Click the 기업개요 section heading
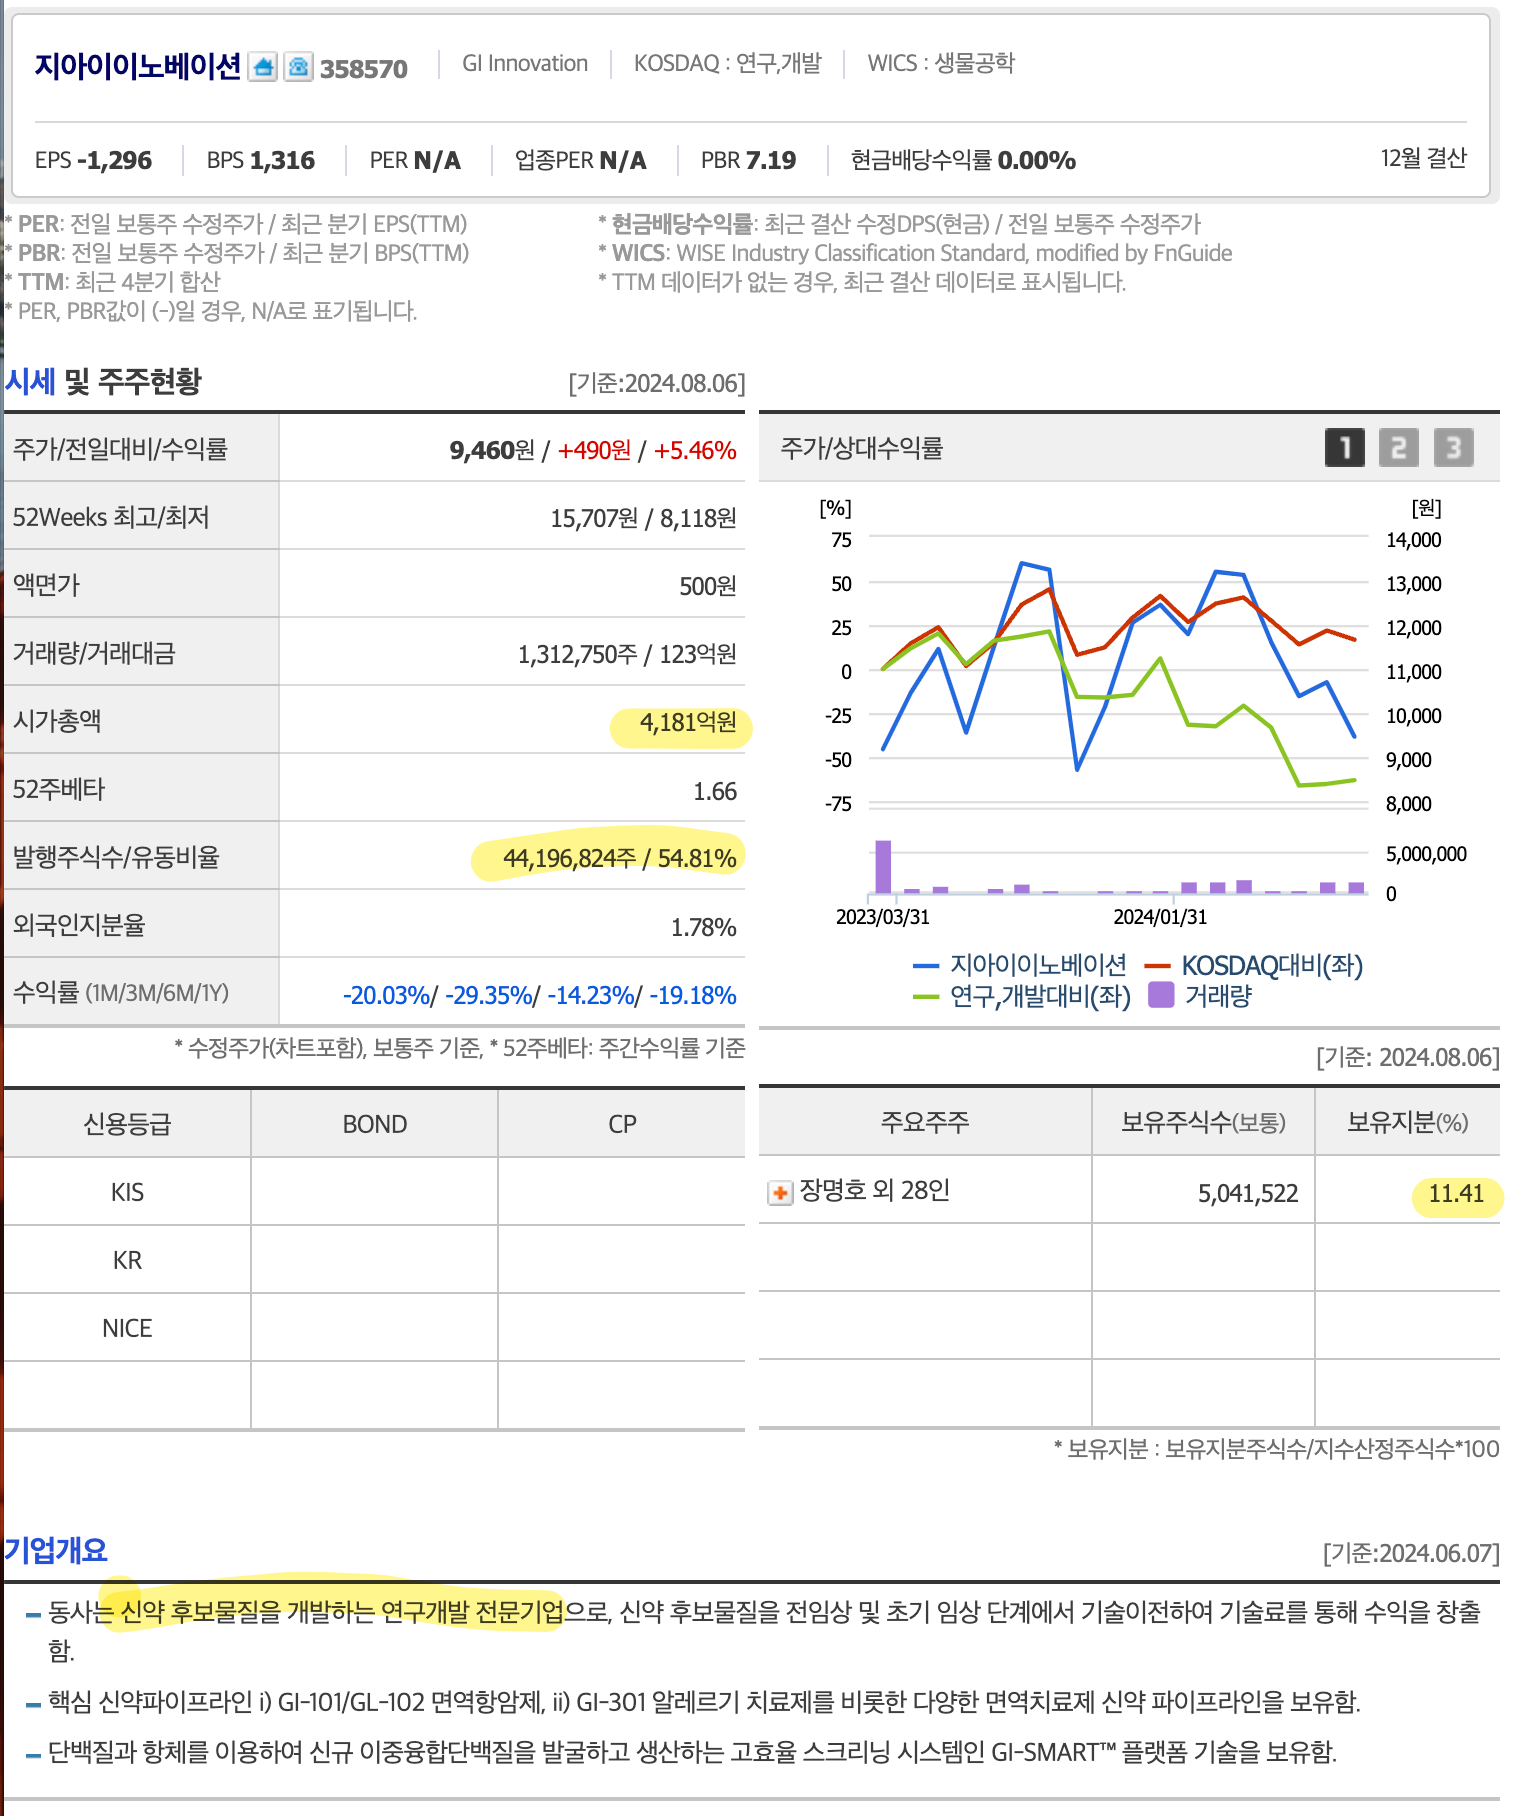Image resolution: width=1526 pixels, height=1816 pixels. [x=55, y=1550]
